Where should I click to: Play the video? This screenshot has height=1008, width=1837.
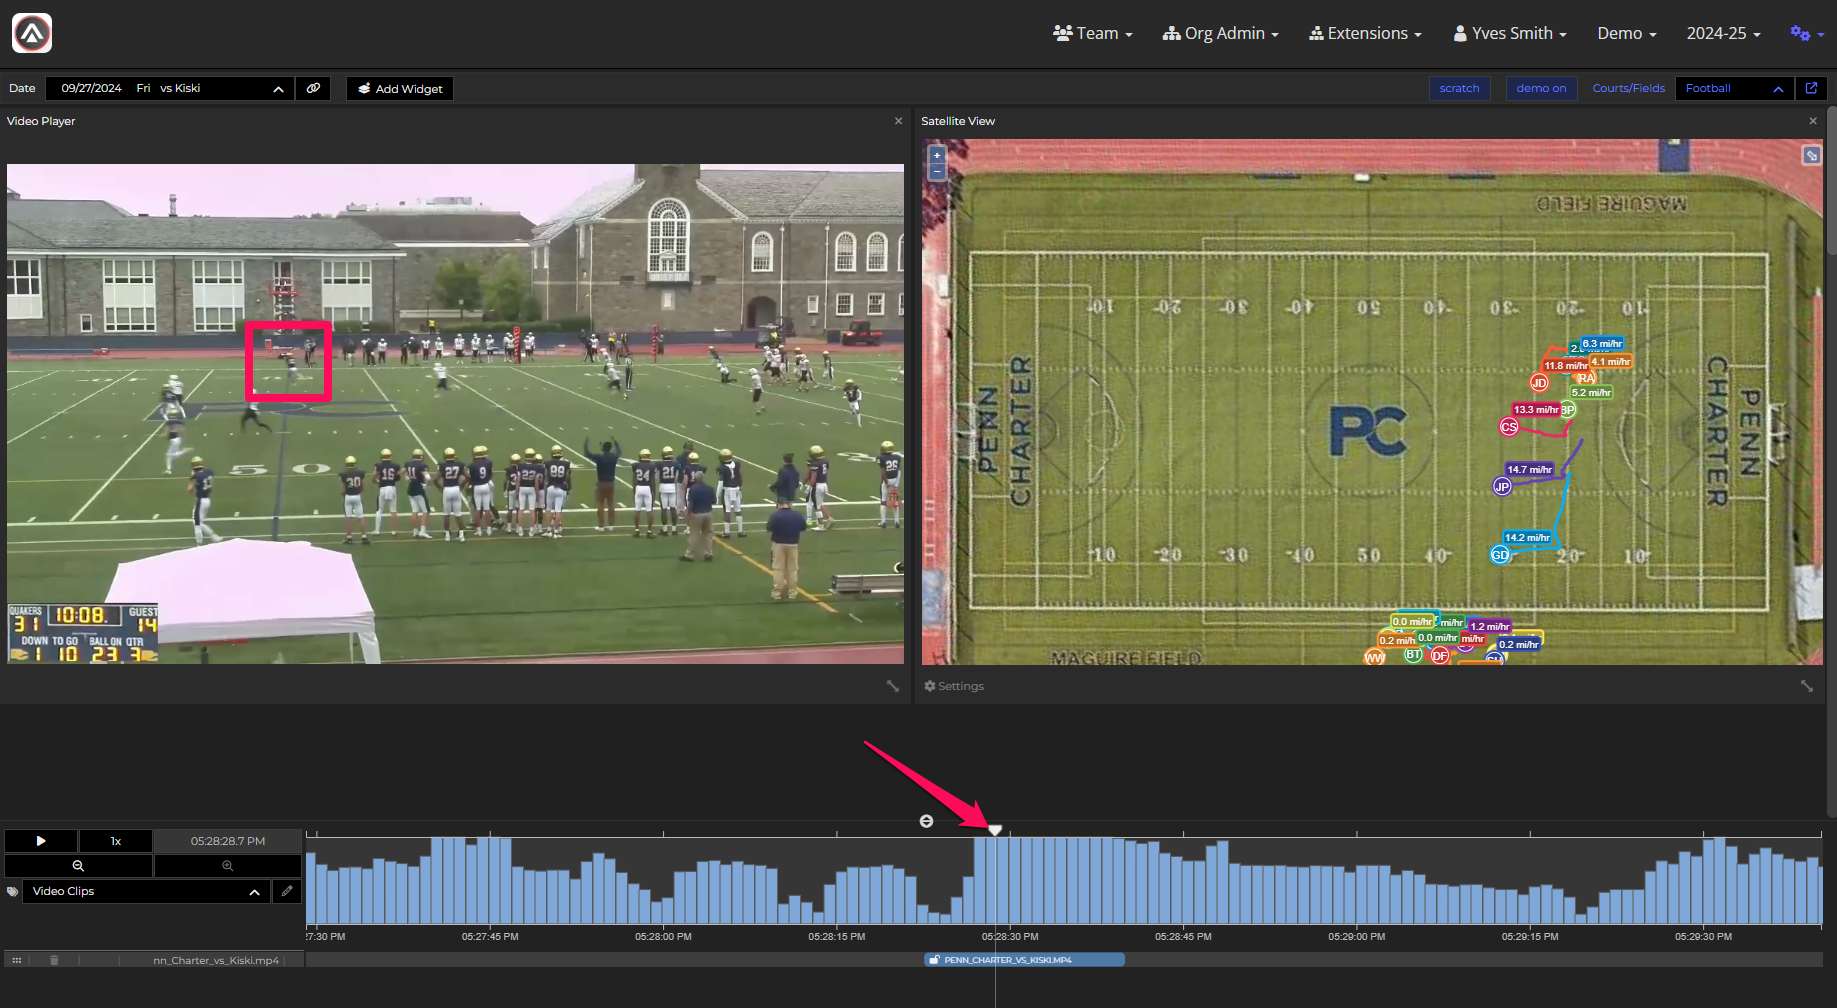(x=41, y=841)
